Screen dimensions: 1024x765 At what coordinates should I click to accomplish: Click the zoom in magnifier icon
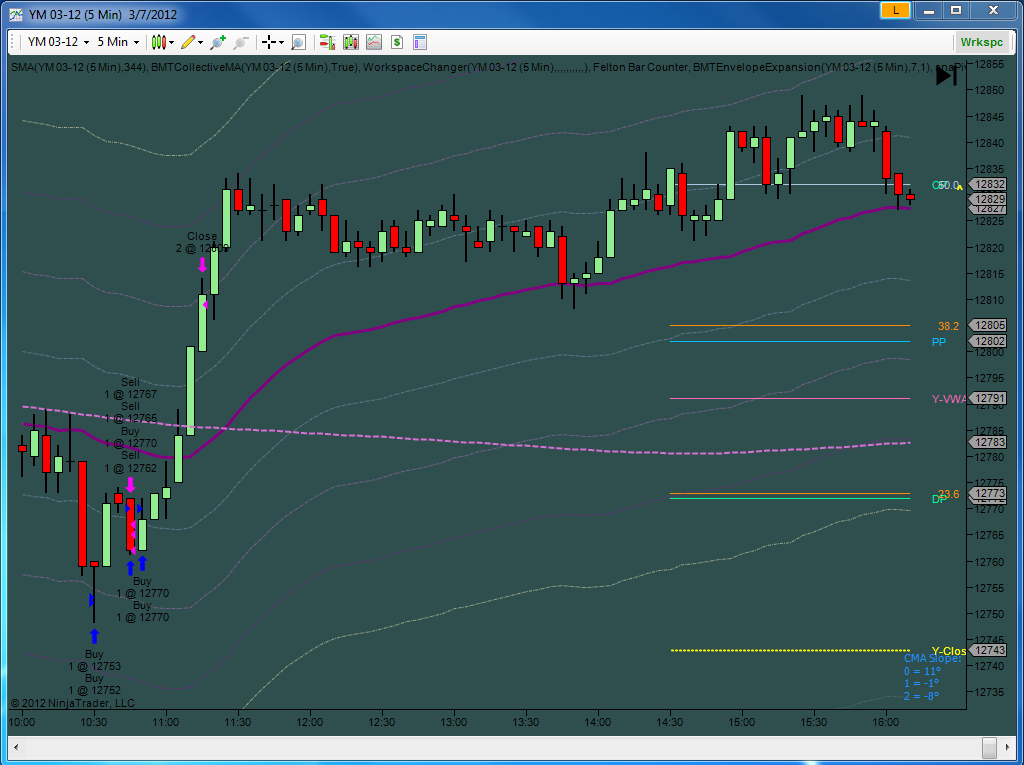coord(218,42)
